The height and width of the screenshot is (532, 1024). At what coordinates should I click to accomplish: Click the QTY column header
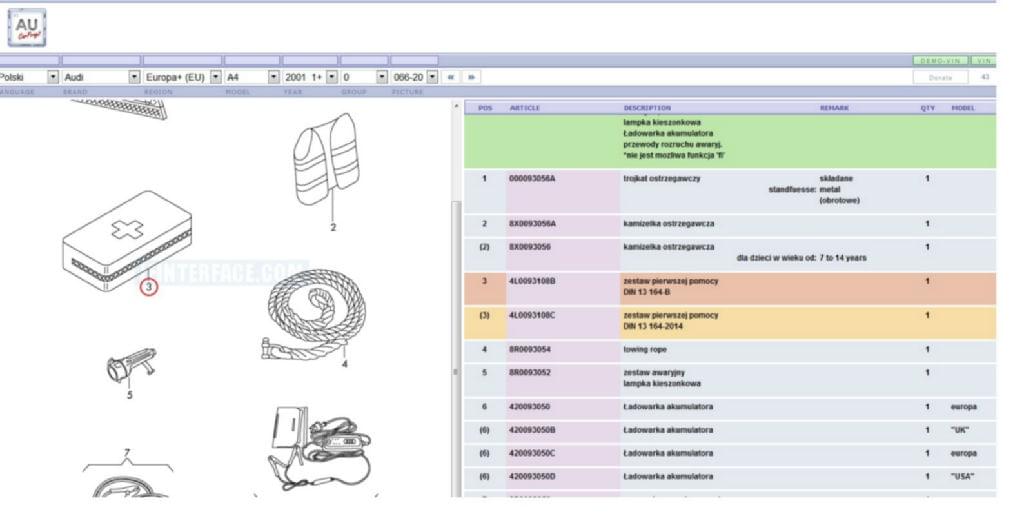[x=927, y=108]
